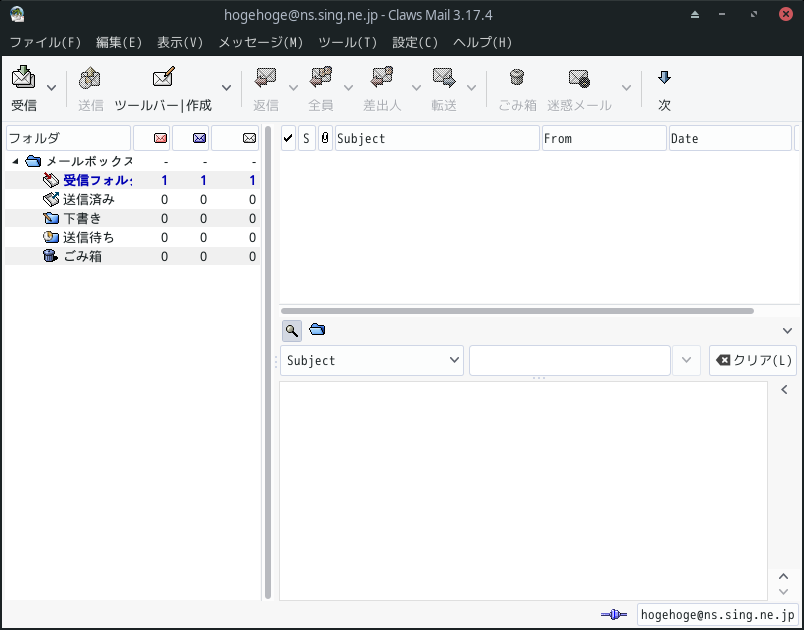The width and height of the screenshot is (804, 630).
Task: Click the chevron above the クリア(L) button
Action: pyautogui.click(x=788, y=331)
